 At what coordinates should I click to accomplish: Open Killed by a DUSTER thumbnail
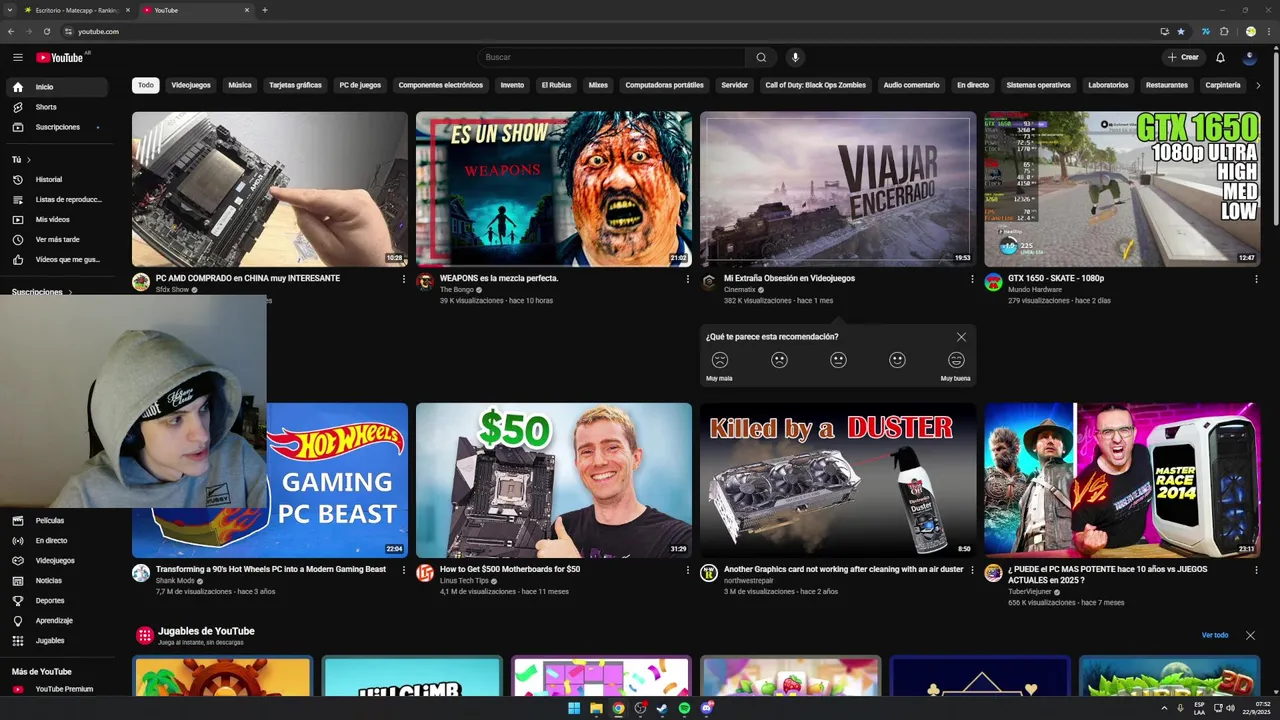(838, 480)
